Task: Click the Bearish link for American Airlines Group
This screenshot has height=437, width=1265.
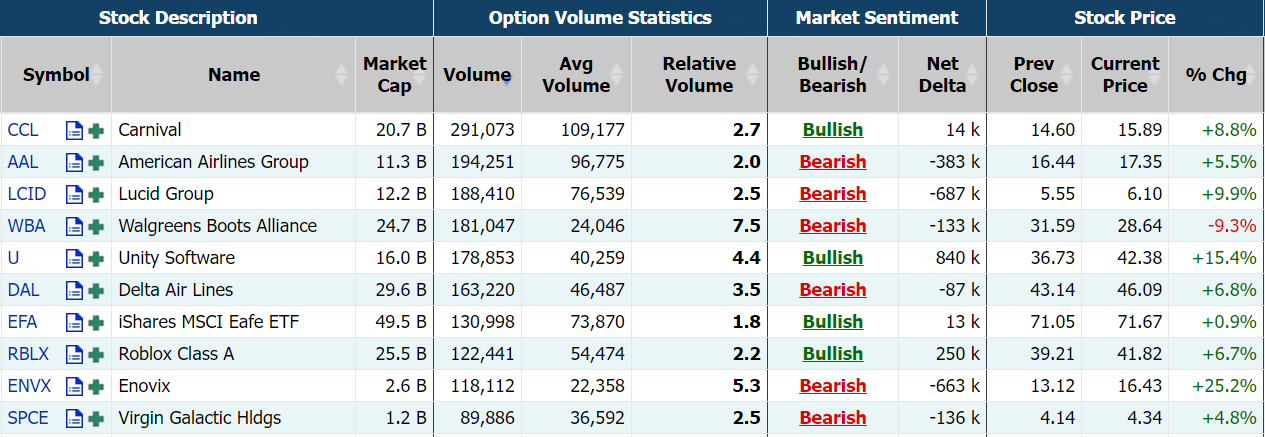Action: tap(833, 162)
